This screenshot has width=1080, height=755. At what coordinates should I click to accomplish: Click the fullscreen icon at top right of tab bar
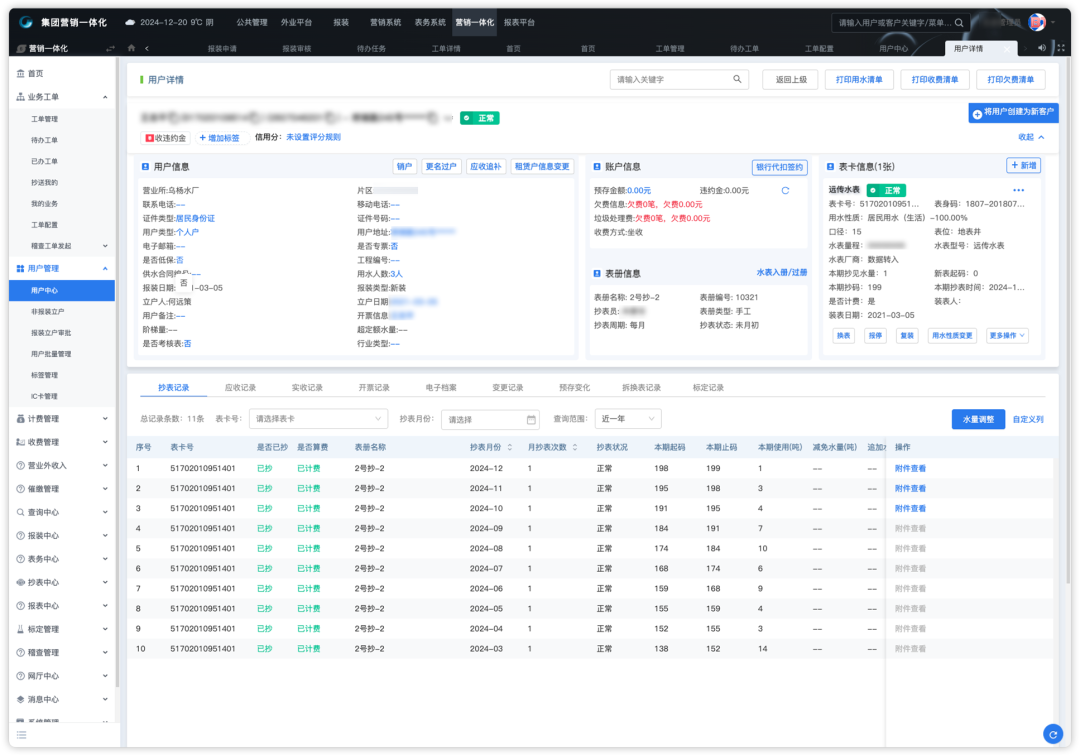pyautogui.click(x=1059, y=48)
